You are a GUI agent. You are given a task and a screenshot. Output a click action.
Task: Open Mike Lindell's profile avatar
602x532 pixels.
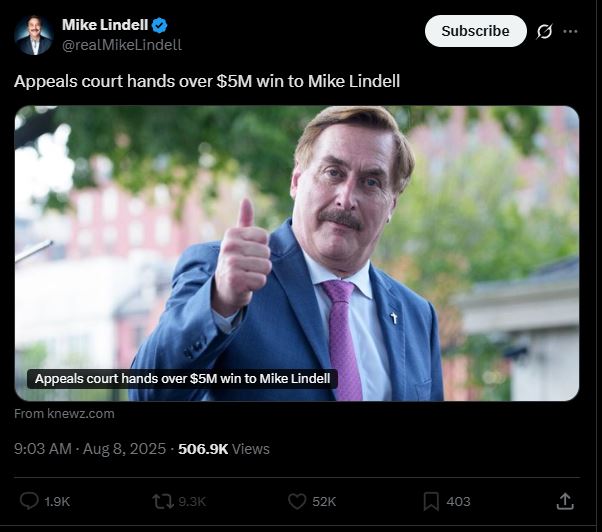34,35
